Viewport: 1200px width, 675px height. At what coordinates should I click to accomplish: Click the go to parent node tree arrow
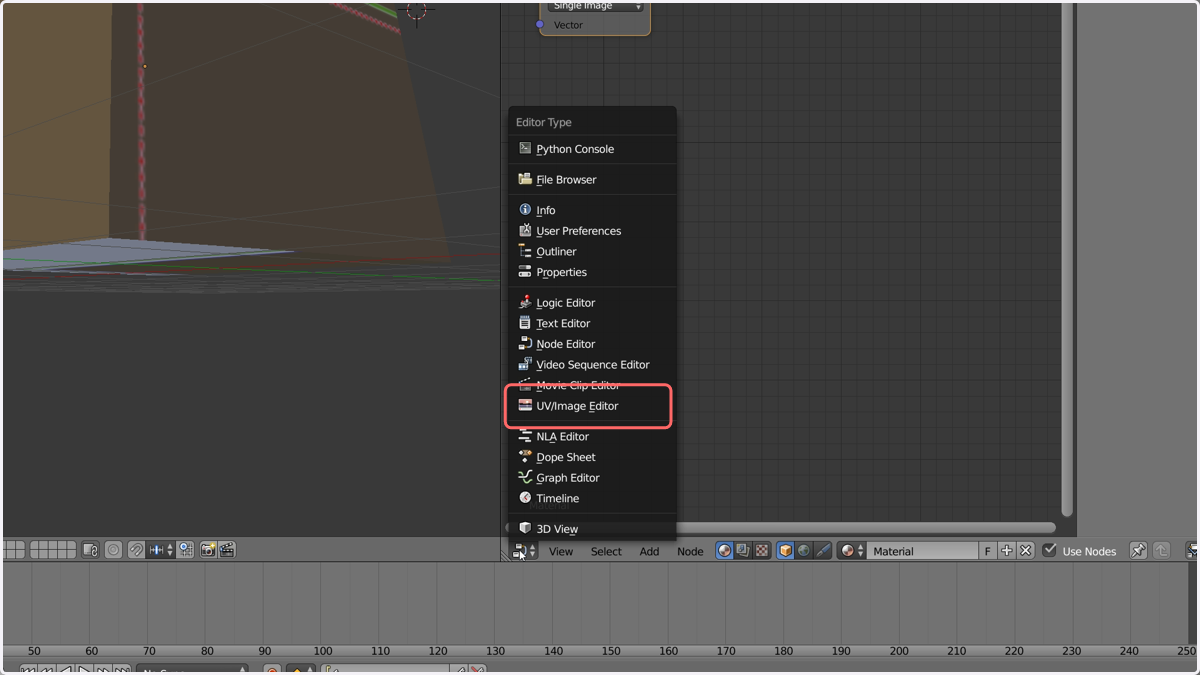(1161, 551)
